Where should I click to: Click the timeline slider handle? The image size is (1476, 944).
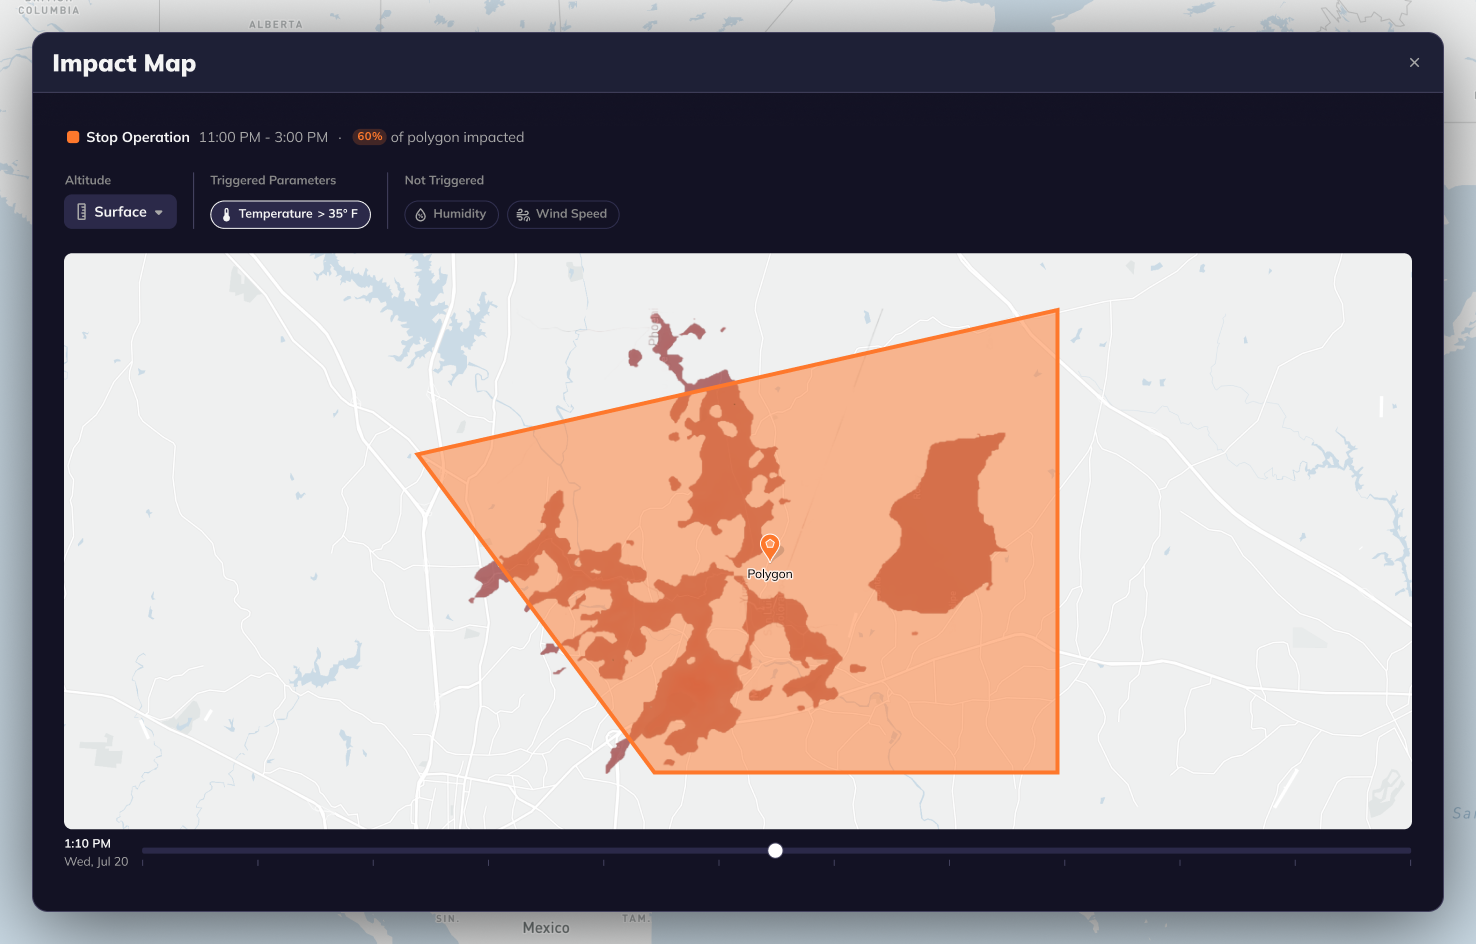tap(775, 850)
